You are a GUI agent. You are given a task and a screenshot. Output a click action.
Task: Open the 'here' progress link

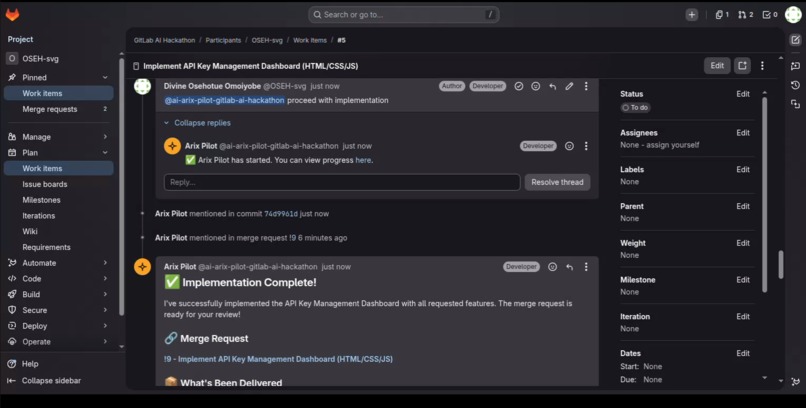363,160
